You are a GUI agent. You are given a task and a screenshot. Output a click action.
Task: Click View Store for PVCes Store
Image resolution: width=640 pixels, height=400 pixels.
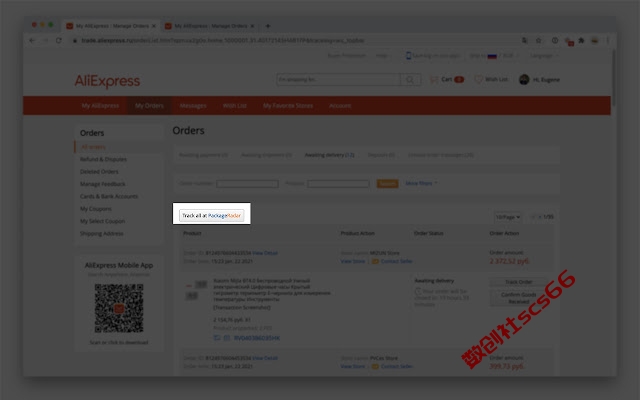click(x=353, y=366)
